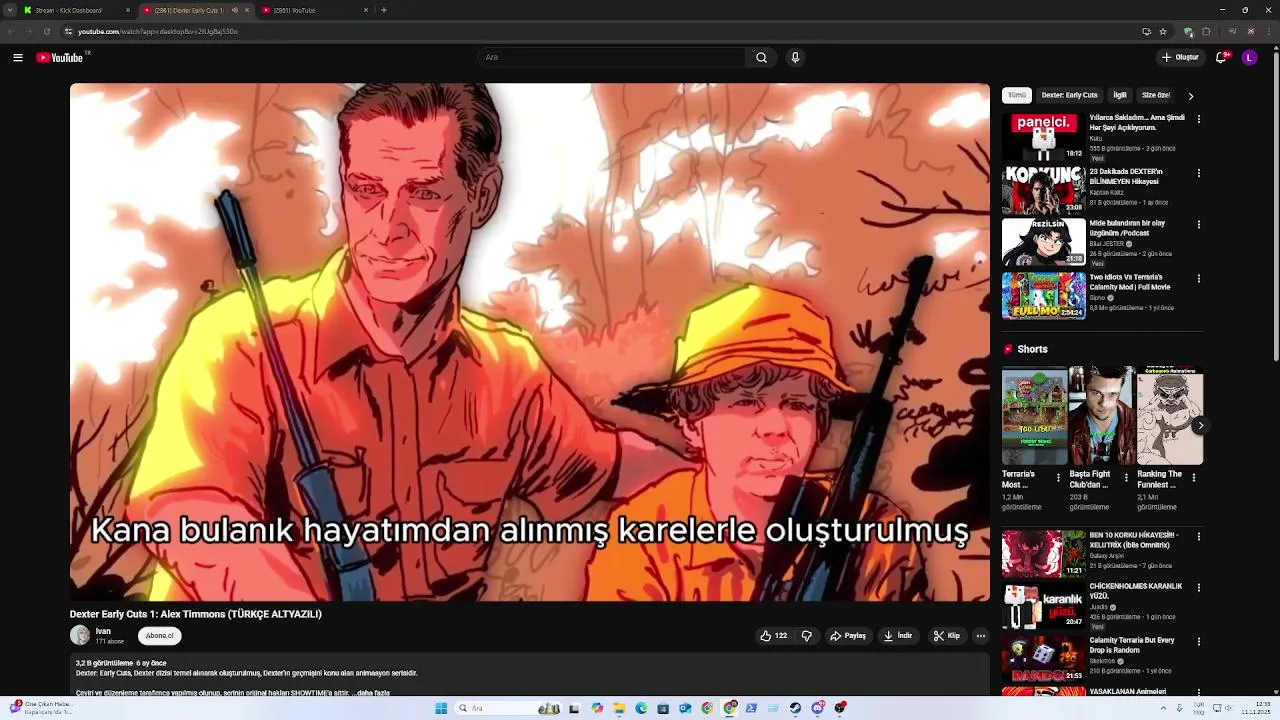
Task: Switch to the Kick Dashboard browser tab
Action: coord(78,10)
